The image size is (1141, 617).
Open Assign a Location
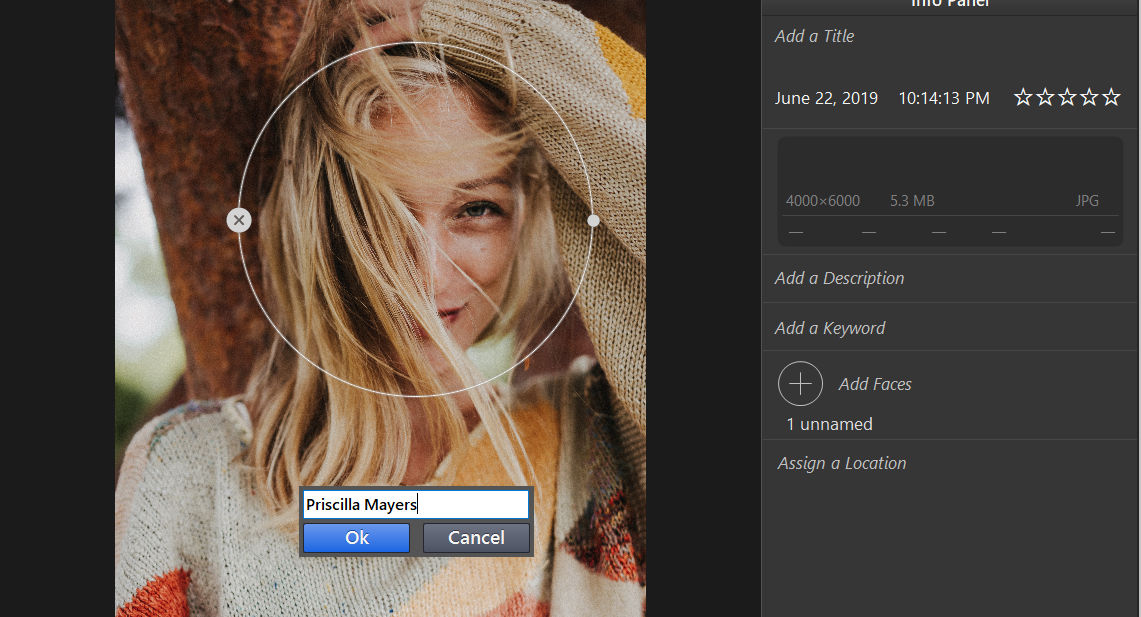pyautogui.click(x=842, y=463)
